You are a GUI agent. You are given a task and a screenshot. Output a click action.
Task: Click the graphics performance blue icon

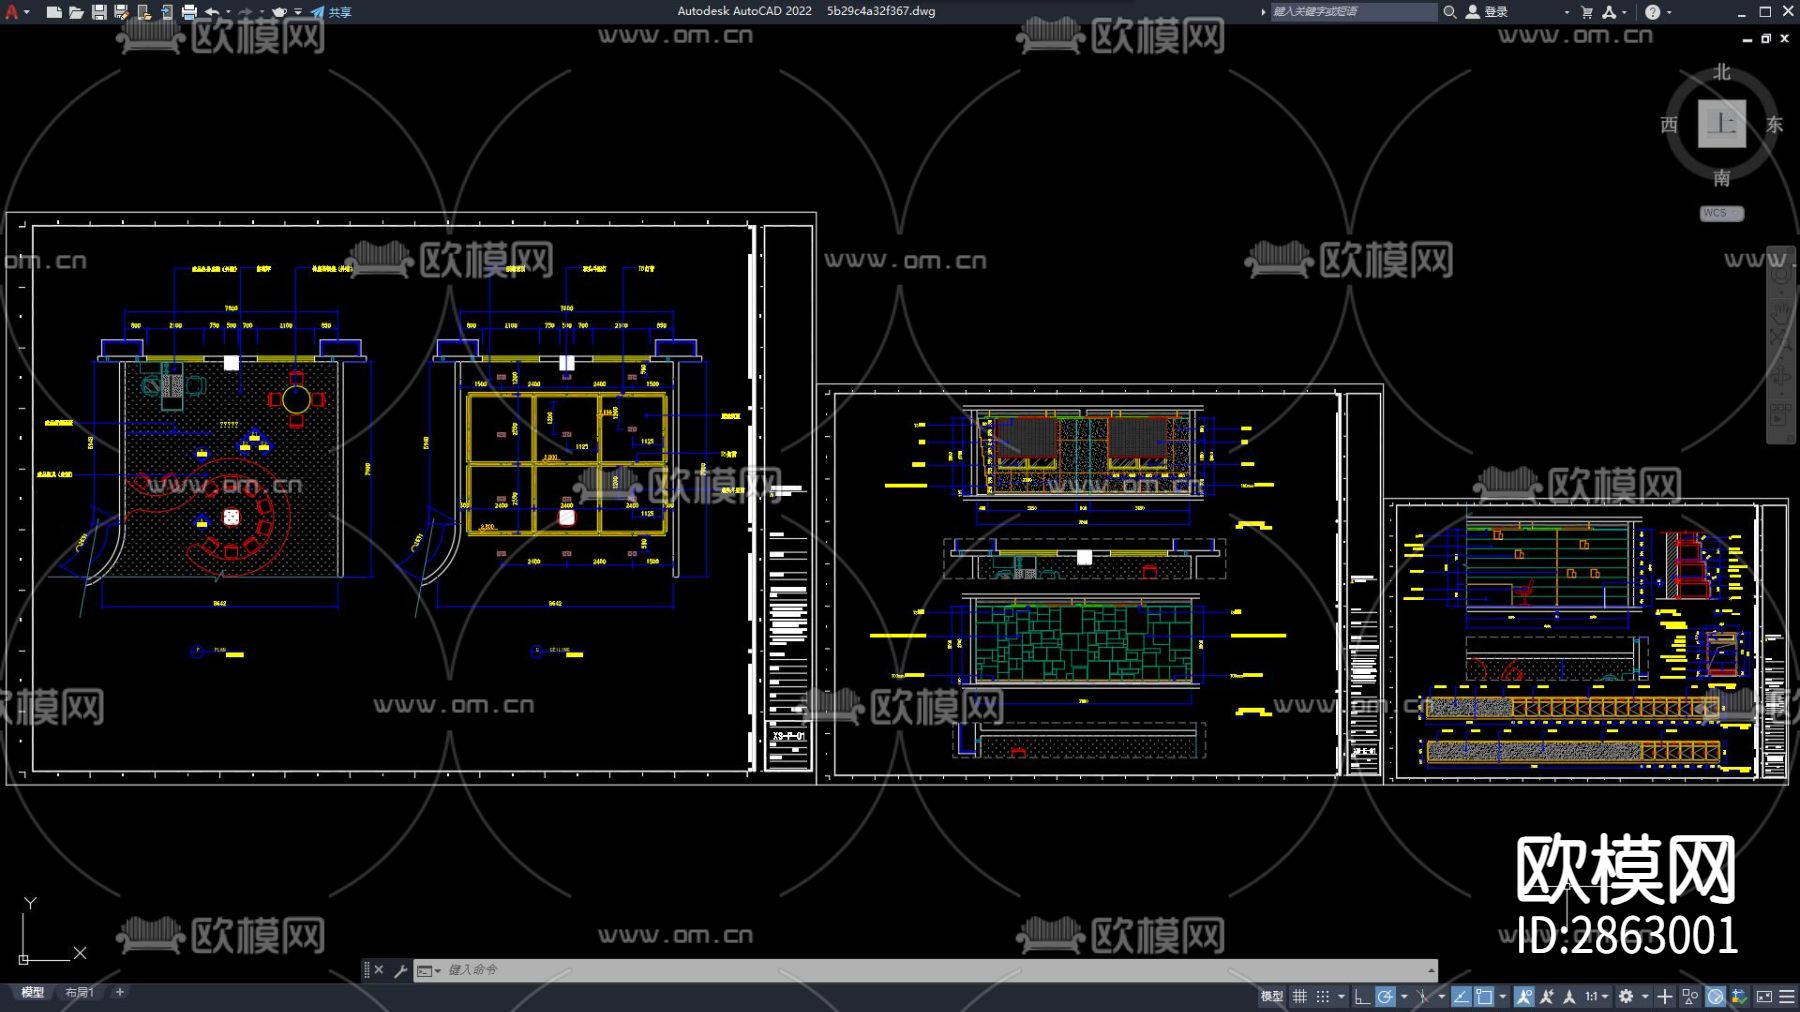[1715, 996]
